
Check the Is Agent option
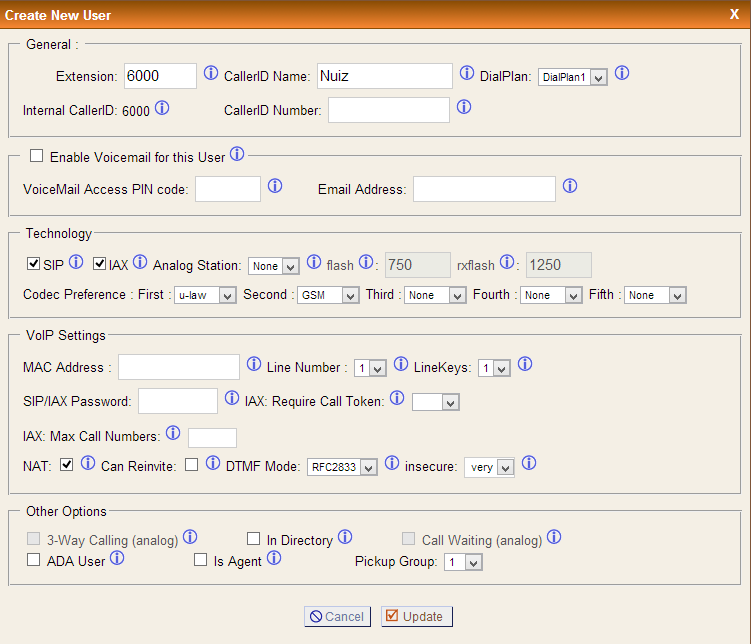pos(200,560)
